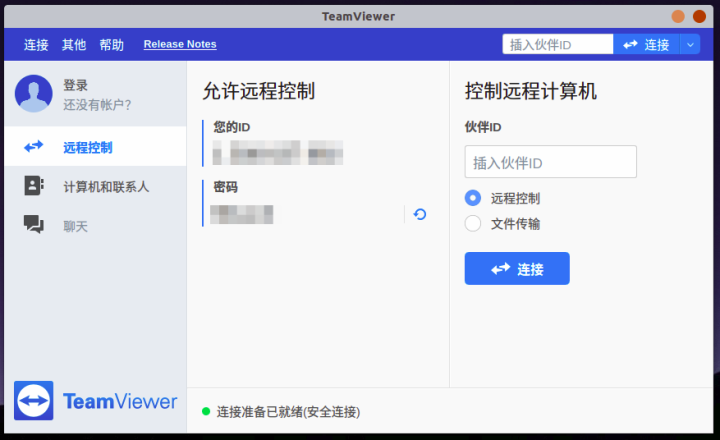The height and width of the screenshot is (440, 720).
Task: Switch to 远程控制 sidebar tab
Action: pos(96,147)
